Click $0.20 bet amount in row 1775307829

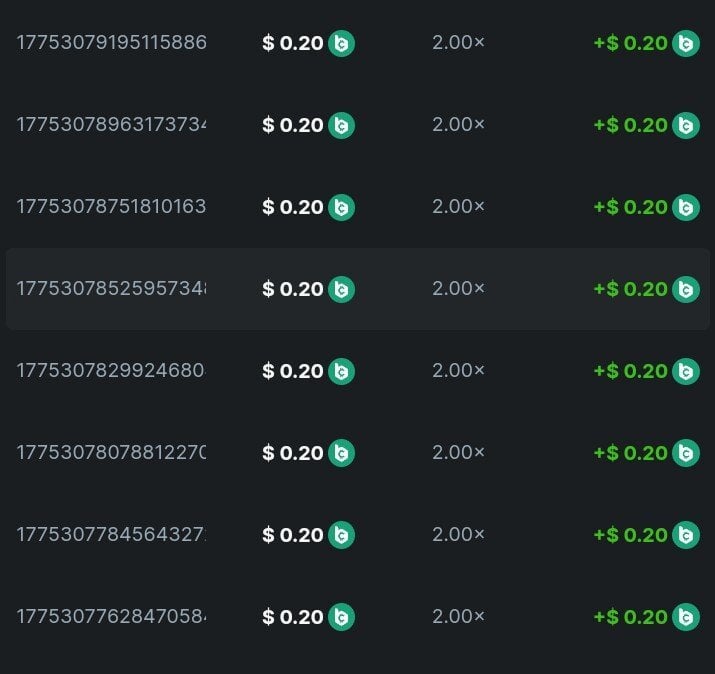point(293,371)
